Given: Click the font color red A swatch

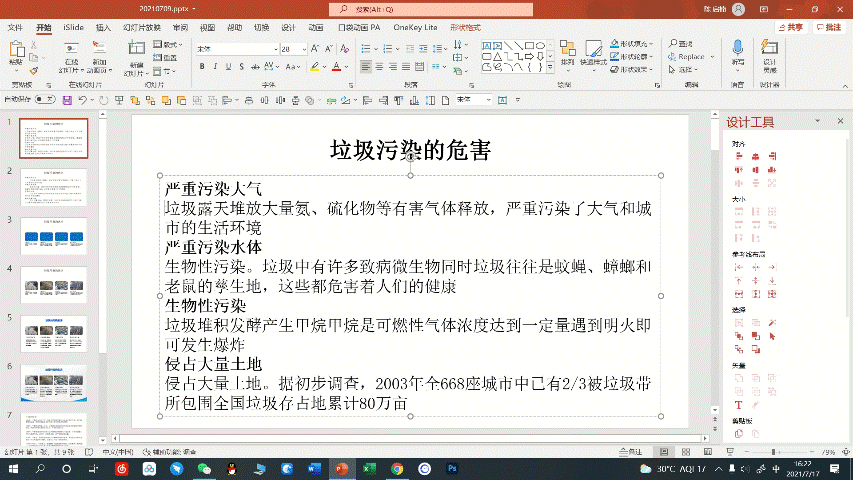Looking at the screenshot, I should (x=337, y=67).
